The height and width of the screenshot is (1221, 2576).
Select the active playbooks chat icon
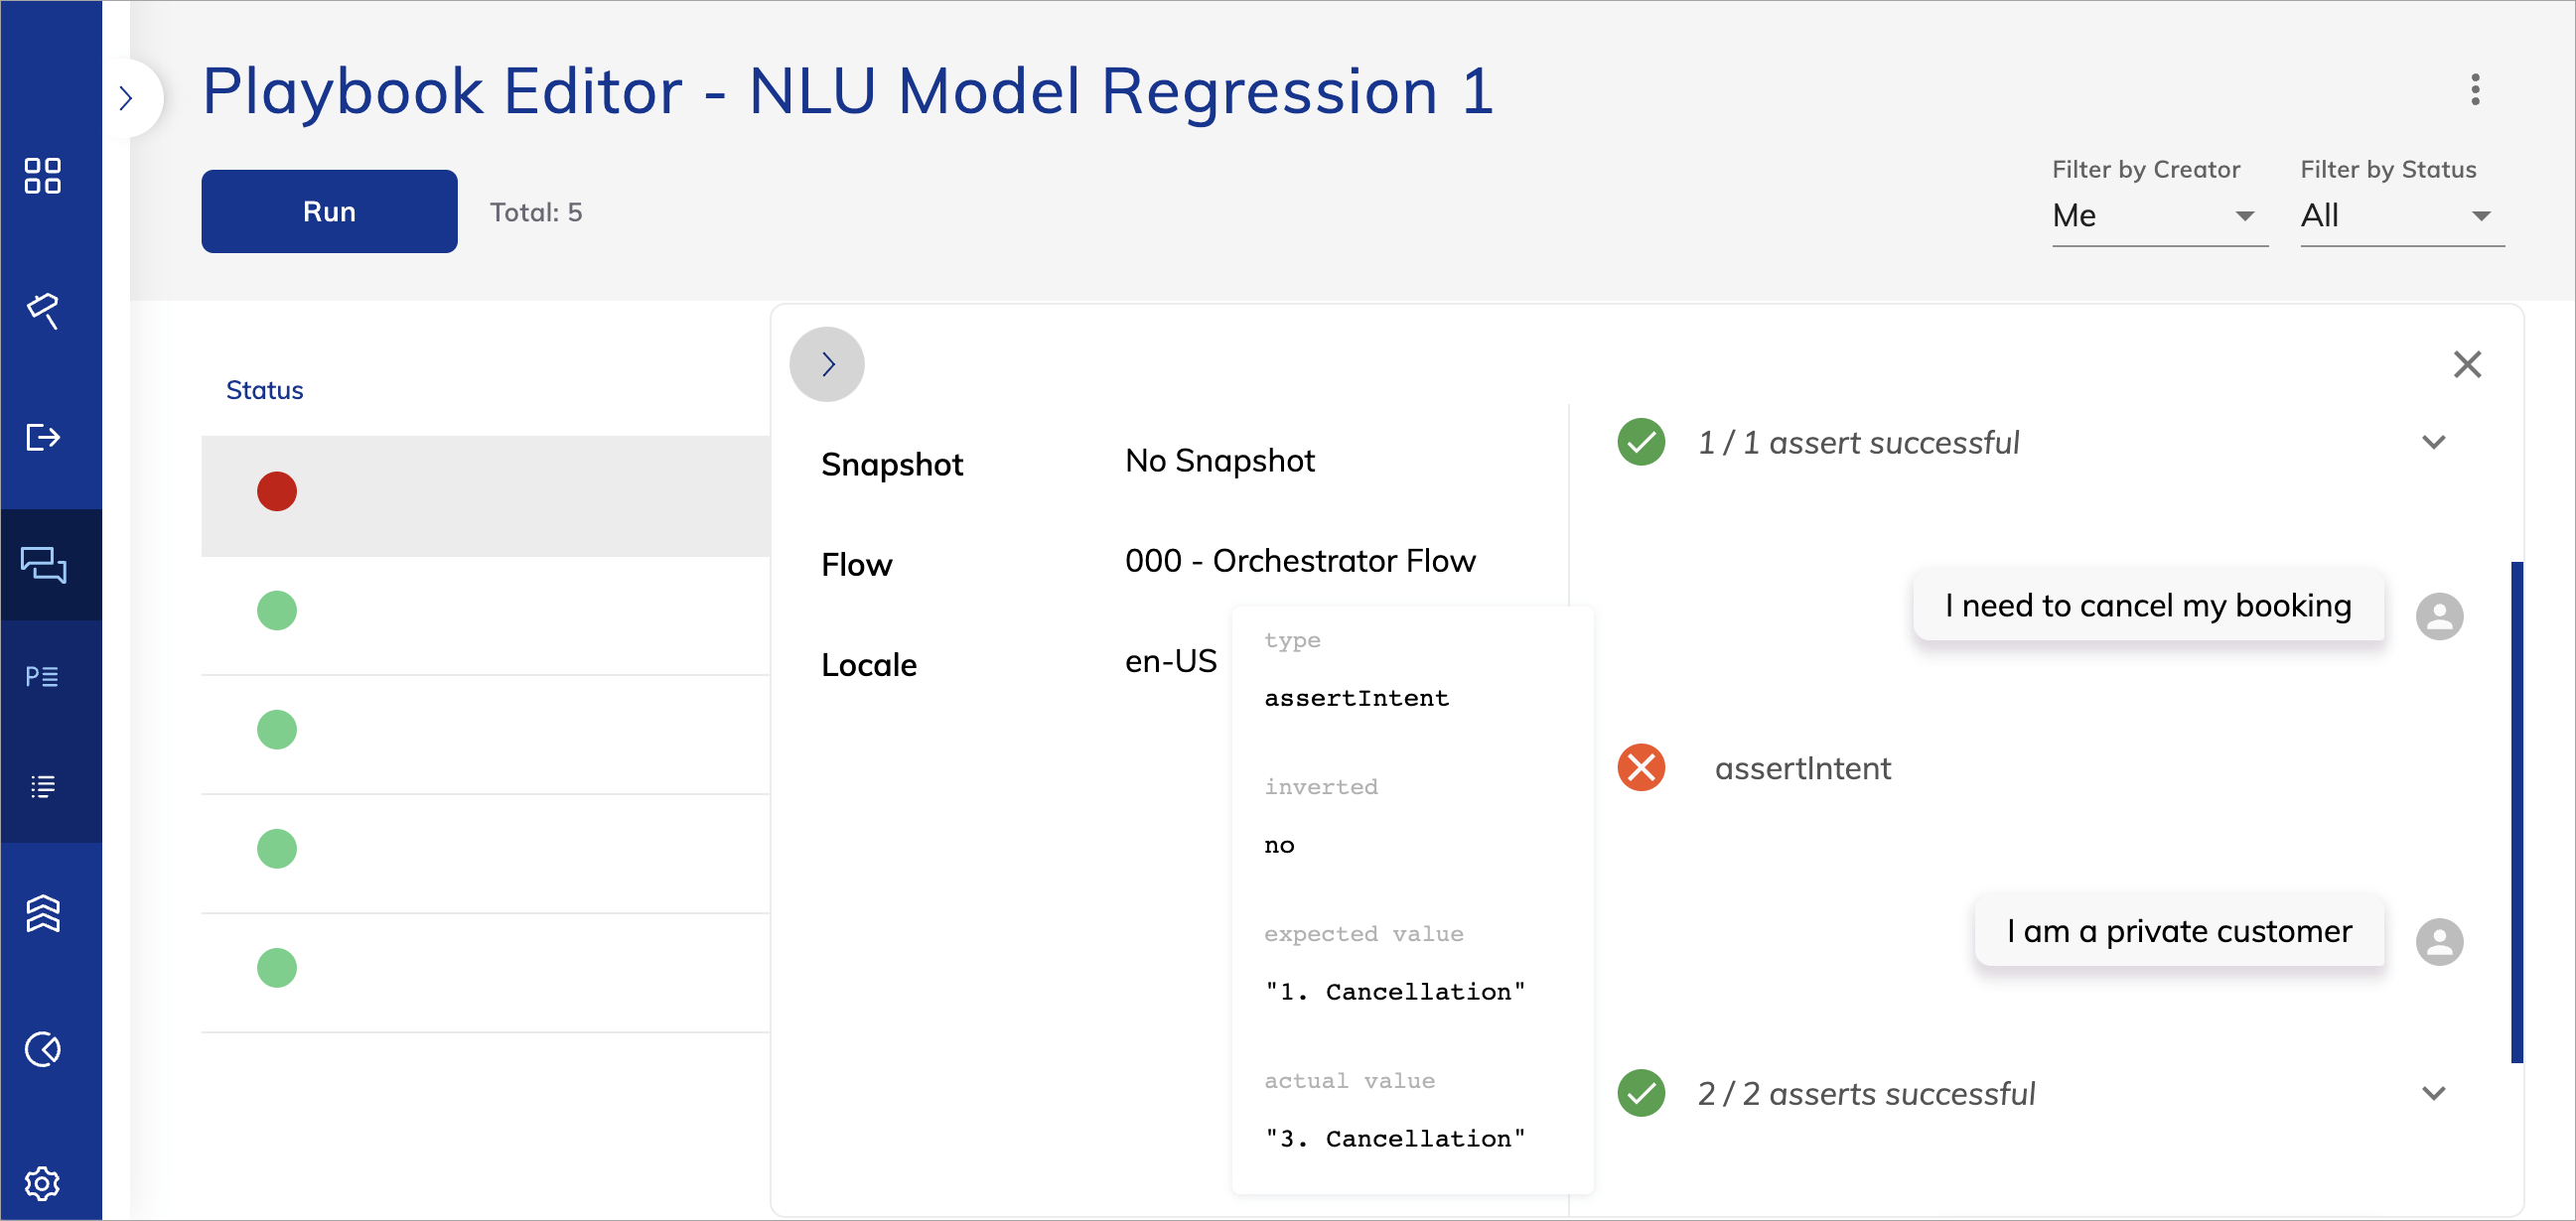42,565
